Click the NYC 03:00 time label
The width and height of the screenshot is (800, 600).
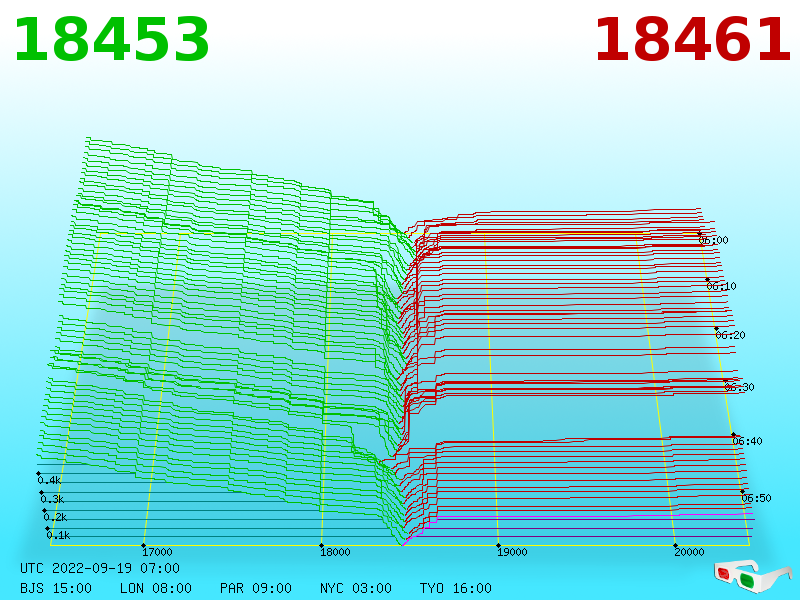click(356, 588)
